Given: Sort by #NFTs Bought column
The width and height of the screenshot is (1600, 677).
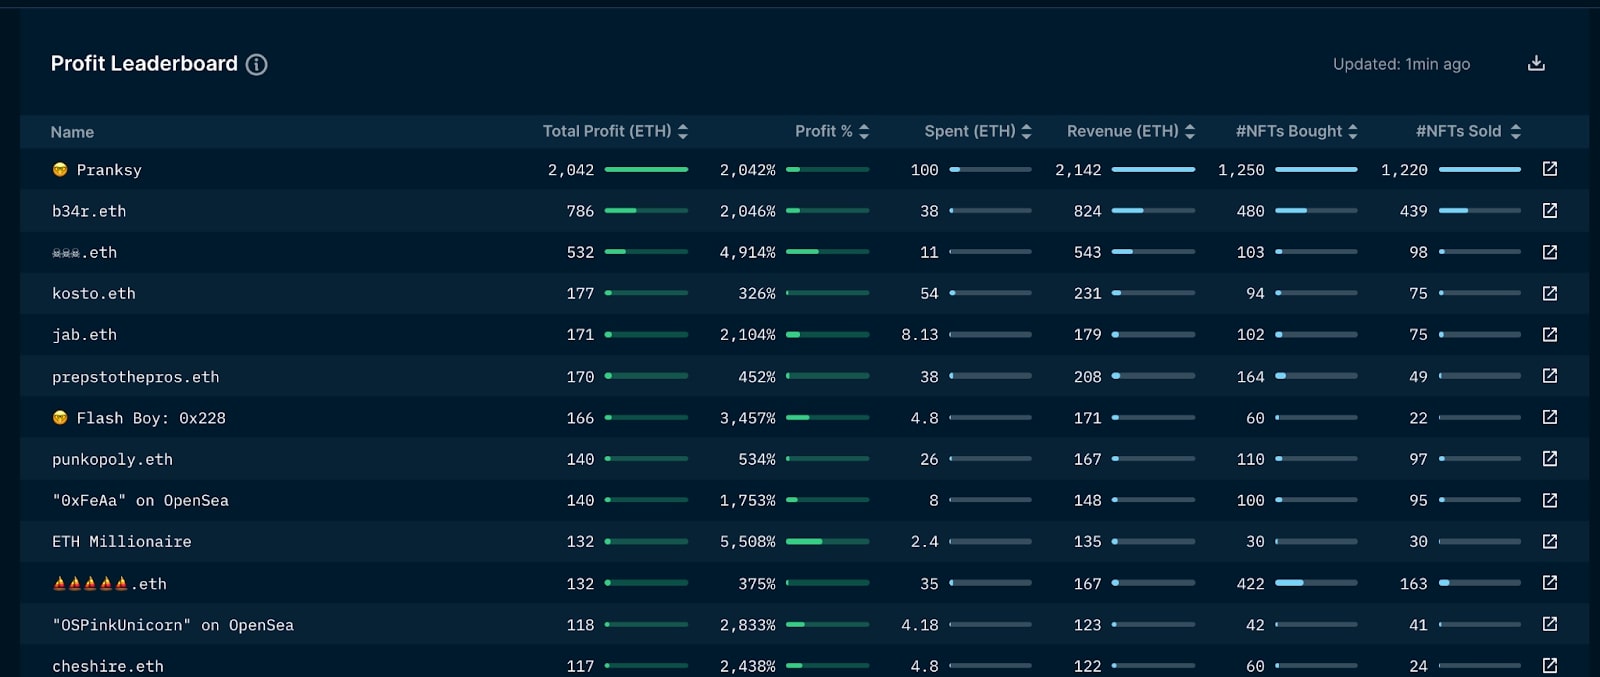Looking at the screenshot, I should click(x=1297, y=131).
